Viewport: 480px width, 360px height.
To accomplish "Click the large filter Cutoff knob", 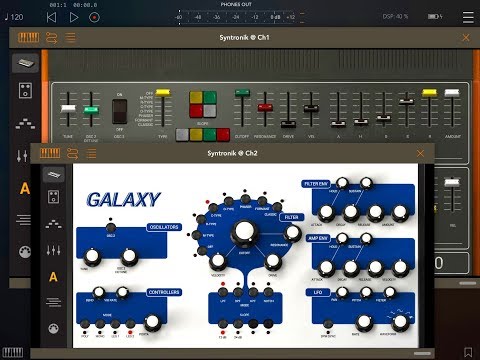I will (244, 231).
